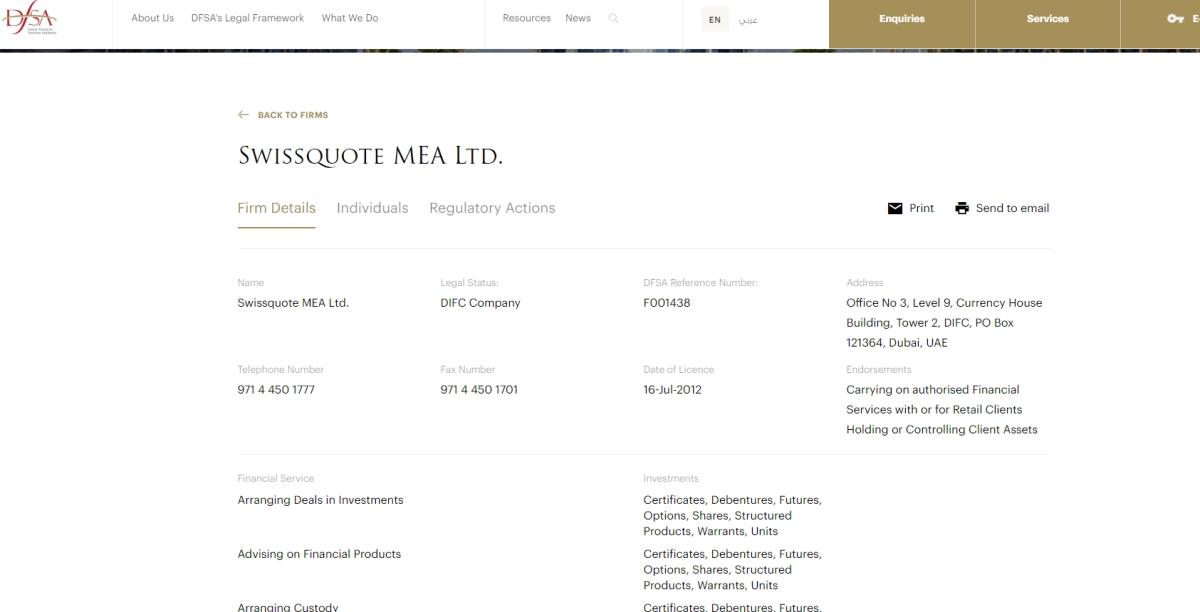
Task: Click the back arrow beside BACK TO FIRMS
Action: click(x=243, y=115)
